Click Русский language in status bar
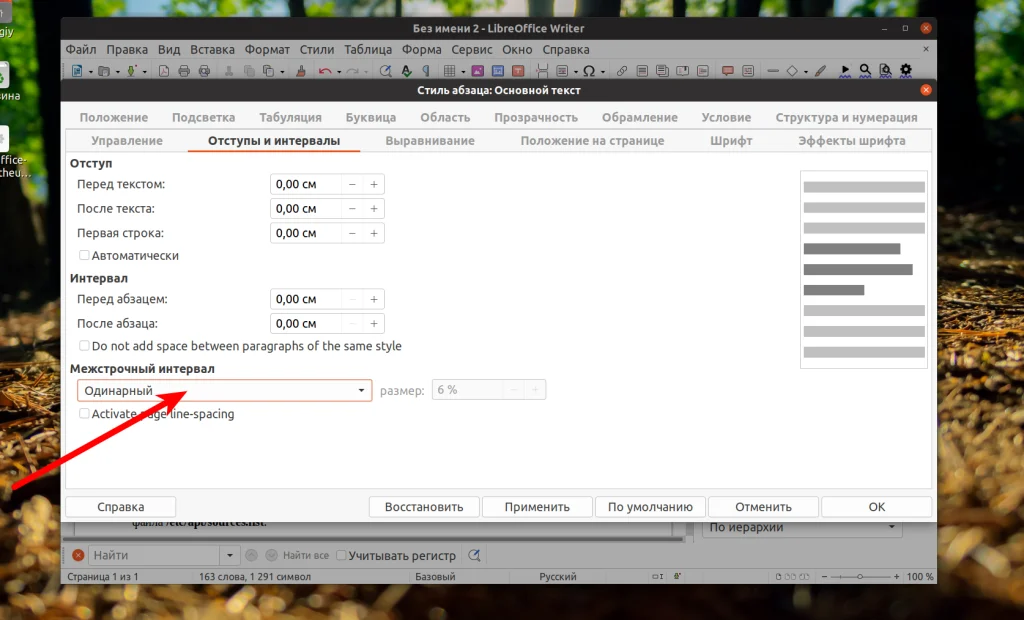Viewport: 1024px width, 620px height. tap(558, 577)
